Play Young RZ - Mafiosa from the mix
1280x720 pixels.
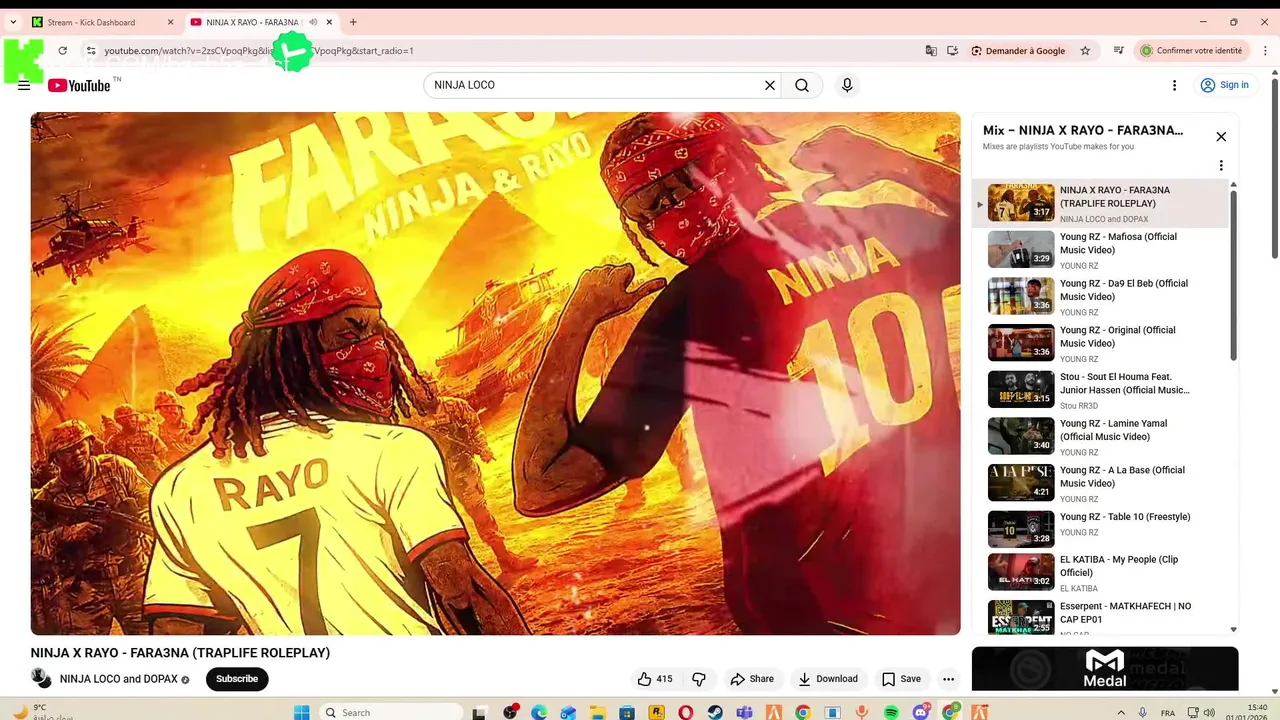pos(1100,250)
